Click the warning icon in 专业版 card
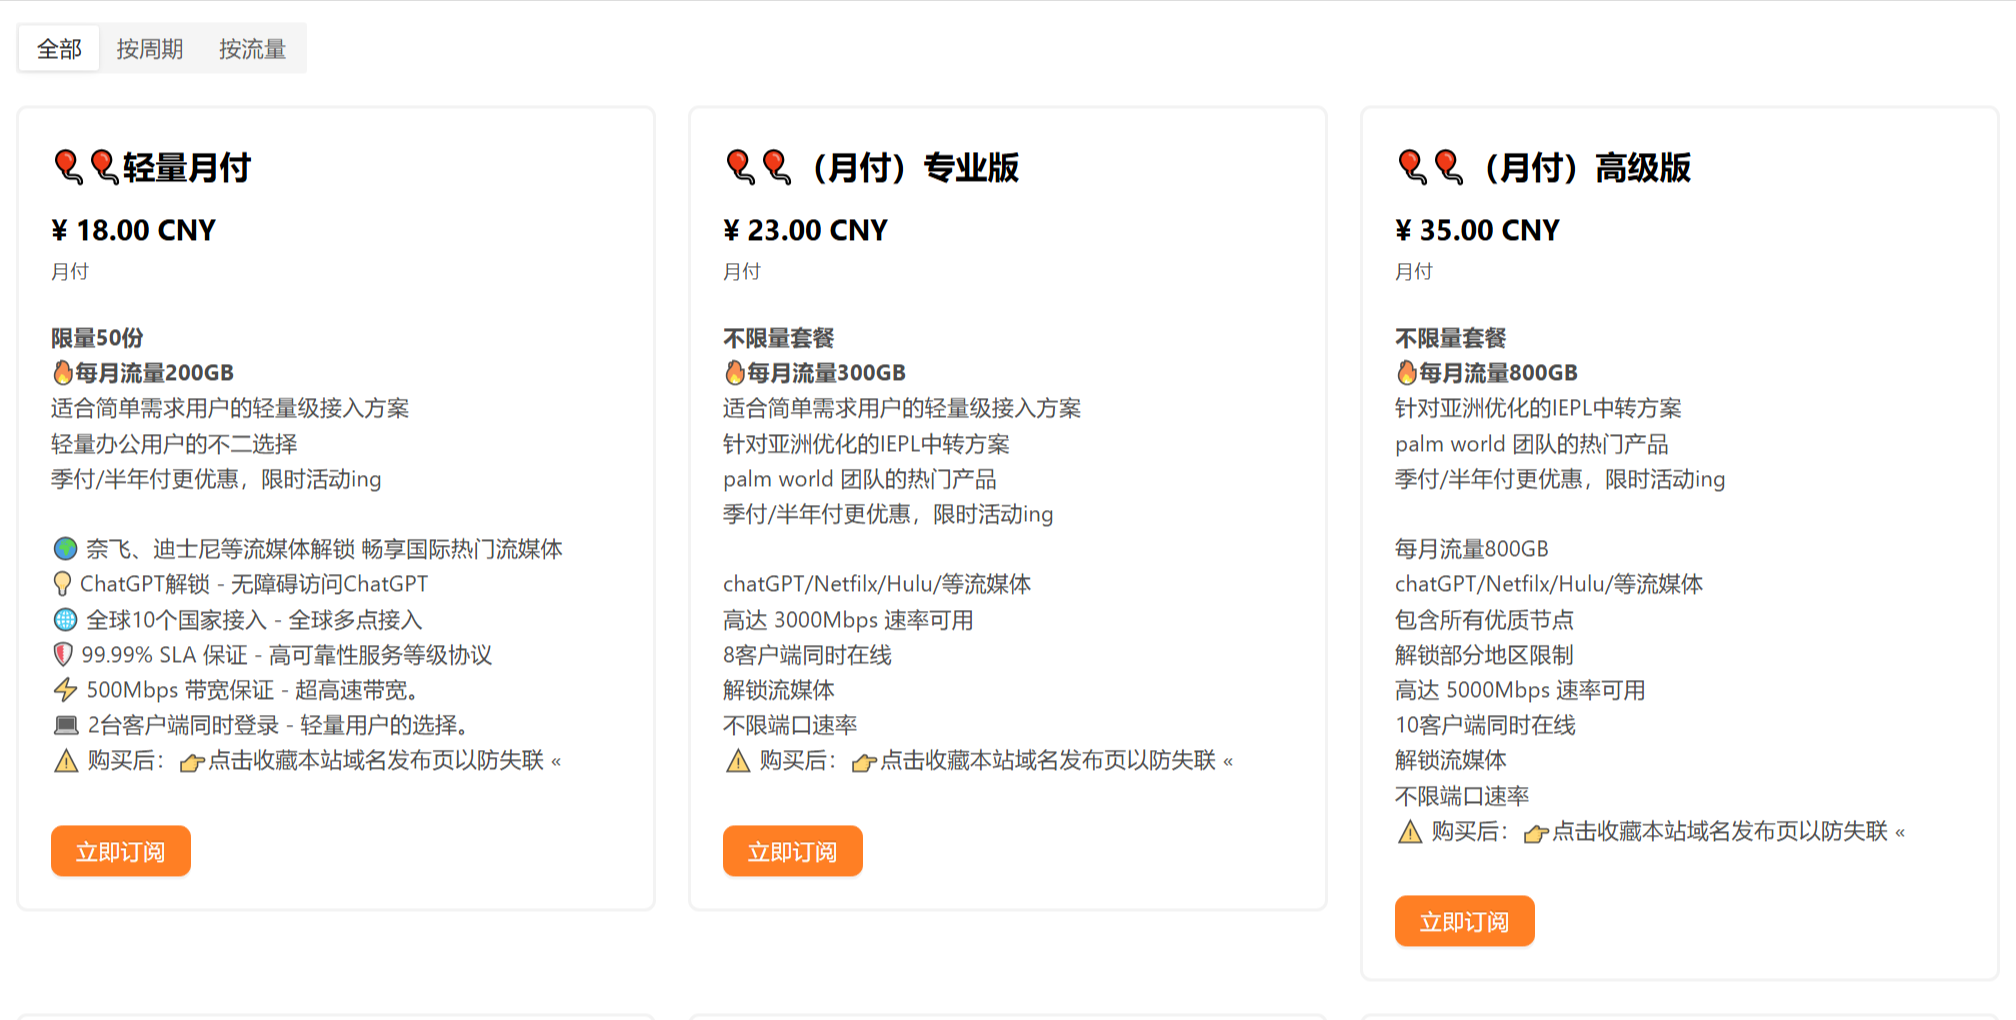Image resolution: width=2016 pixels, height=1020 pixels. pos(738,761)
